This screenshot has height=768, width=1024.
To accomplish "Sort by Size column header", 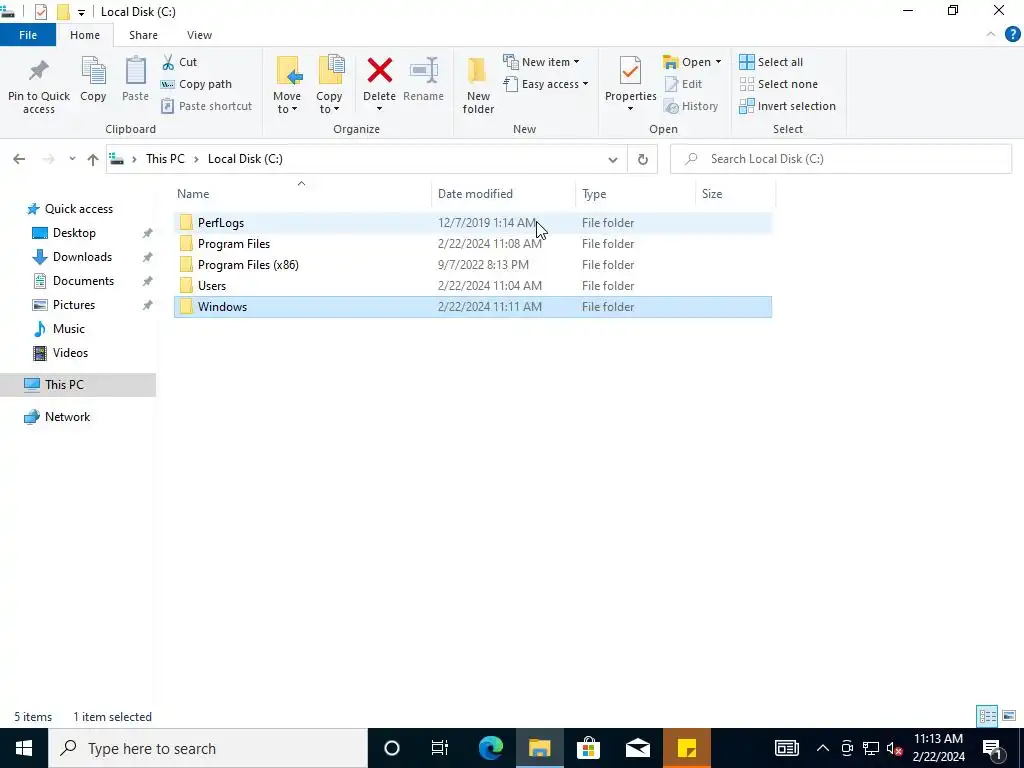I will click(735, 194).
